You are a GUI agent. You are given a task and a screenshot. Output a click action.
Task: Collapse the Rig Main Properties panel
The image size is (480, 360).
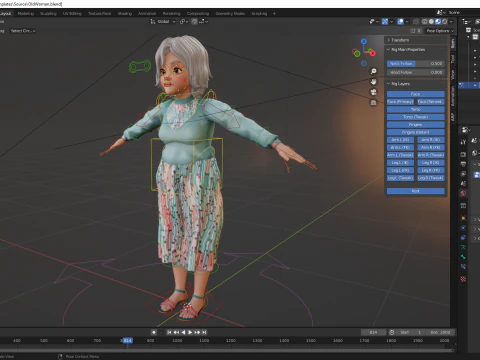(416, 50)
